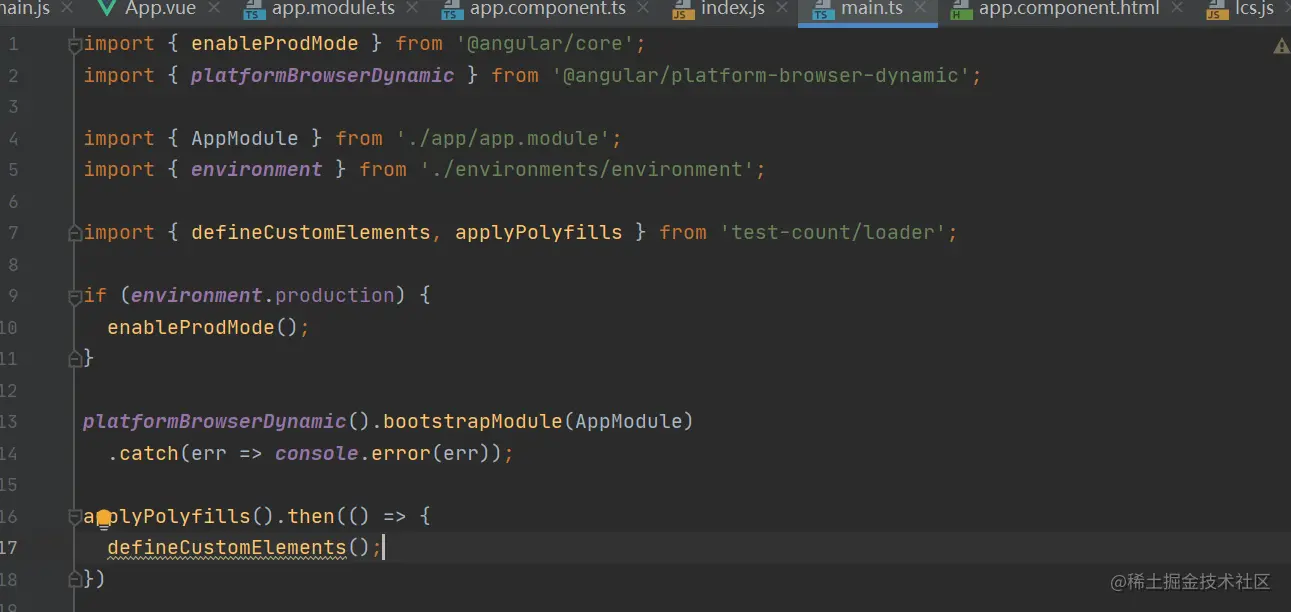Image resolution: width=1291 pixels, height=612 pixels.
Task: Click the HTML file icon on app.component.html tab
Action: tap(961, 10)
